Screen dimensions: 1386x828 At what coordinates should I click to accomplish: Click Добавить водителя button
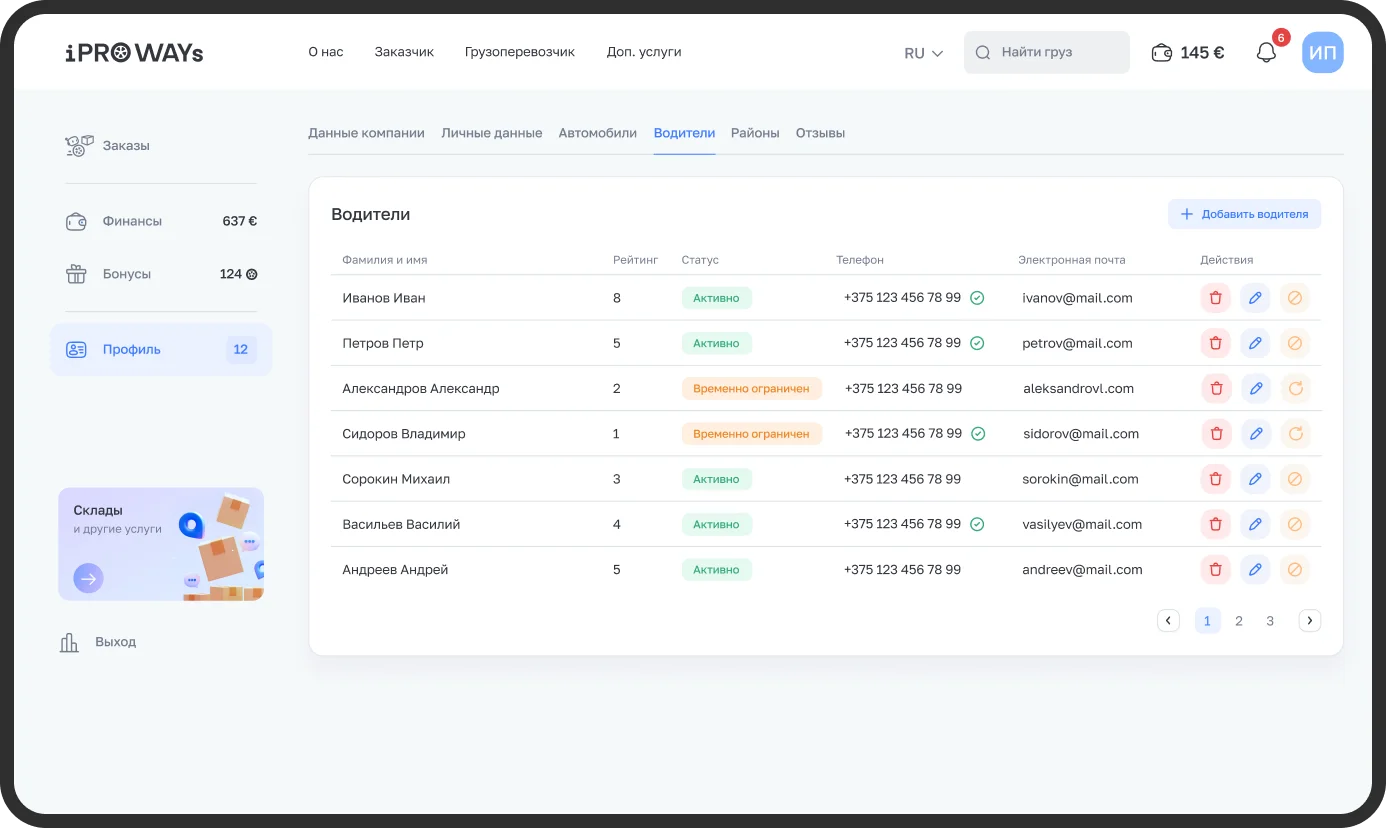(x=1244, y=214)
